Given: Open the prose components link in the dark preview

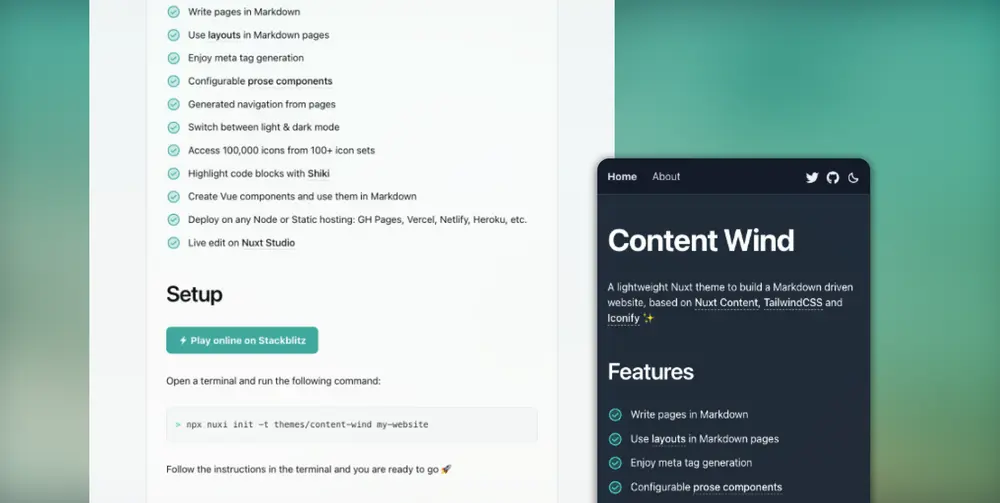Looking at the screenshot, I should pyautogui.click(x=737, y=487).
